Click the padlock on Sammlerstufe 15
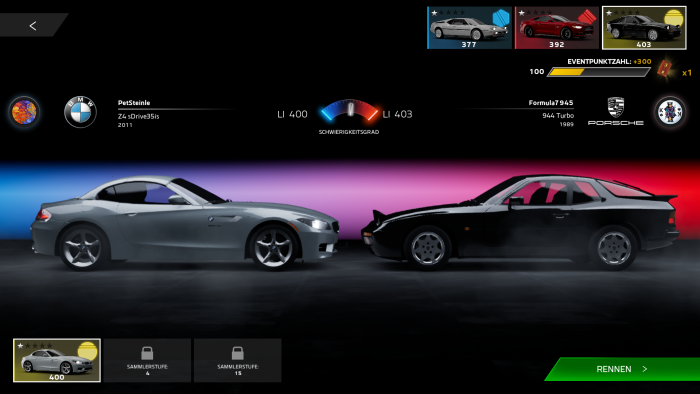 [238, 353]
